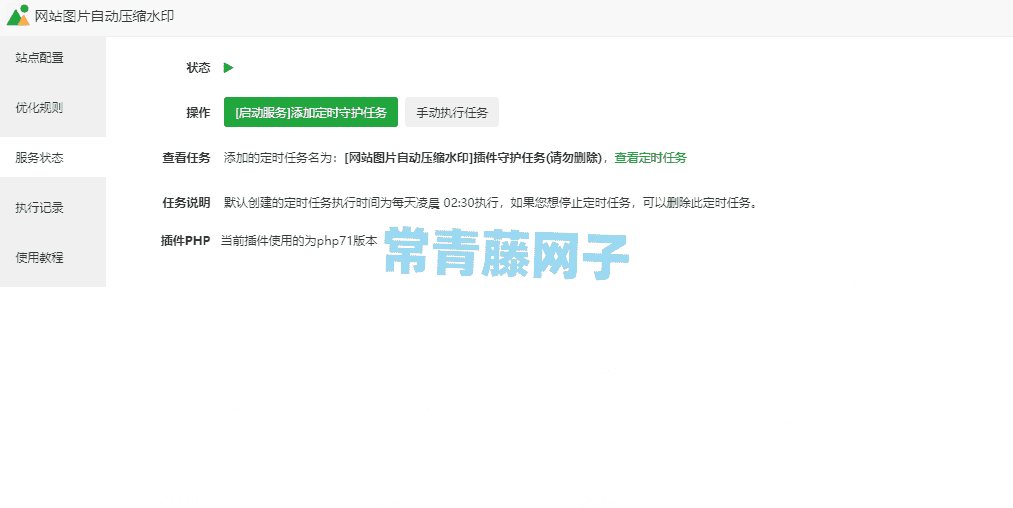The width and height of the screenshot is (1013, 508).
Task: Open the 执行记录 tab
Action: [x=53, y=207]
